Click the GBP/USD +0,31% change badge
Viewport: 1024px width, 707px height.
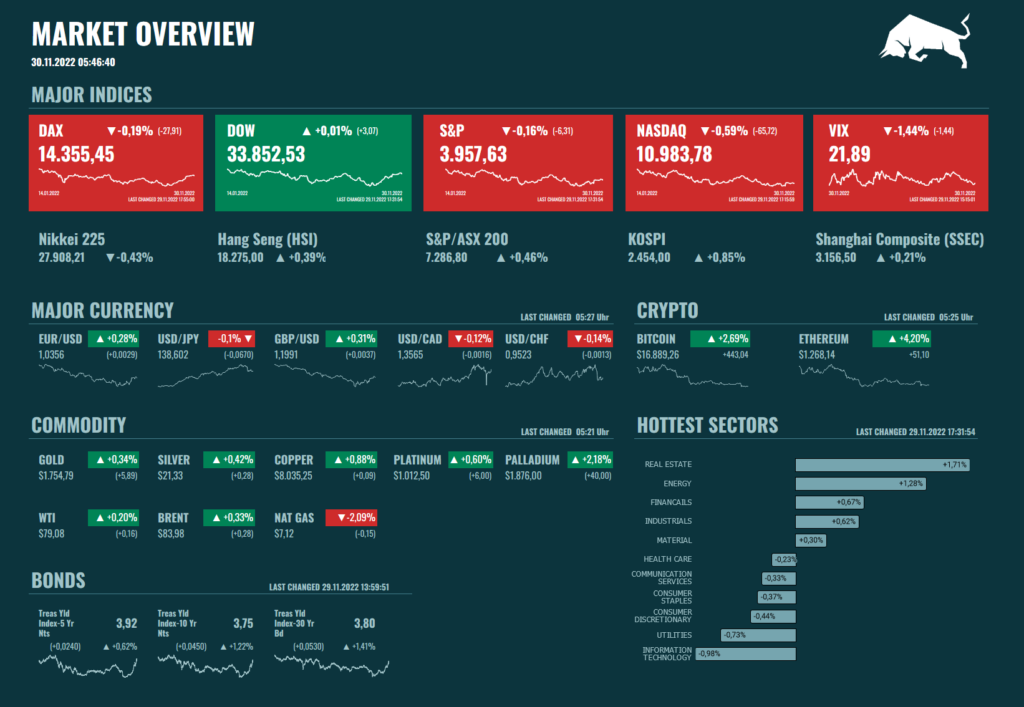coord(351,339)
